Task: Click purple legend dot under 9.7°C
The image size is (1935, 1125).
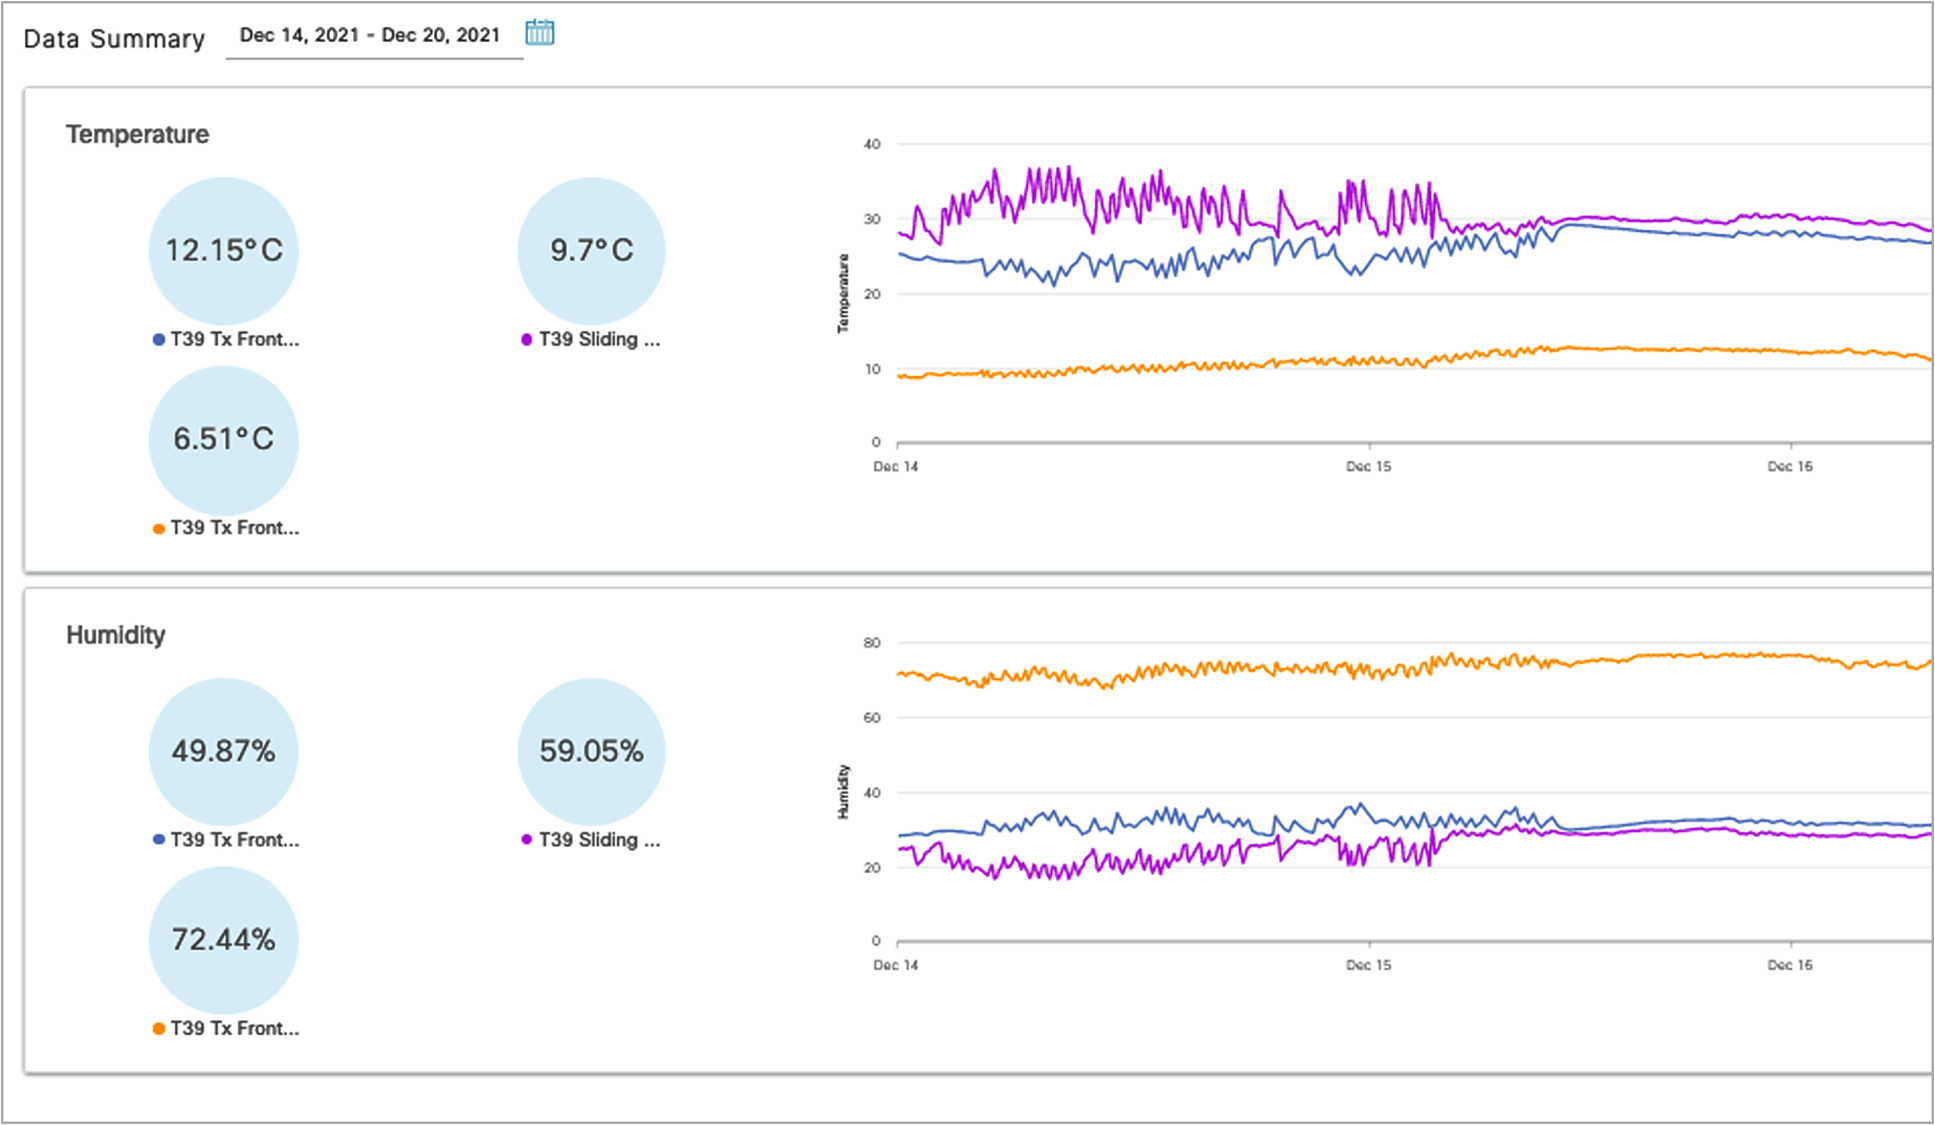Action: (x=527, y=340)
